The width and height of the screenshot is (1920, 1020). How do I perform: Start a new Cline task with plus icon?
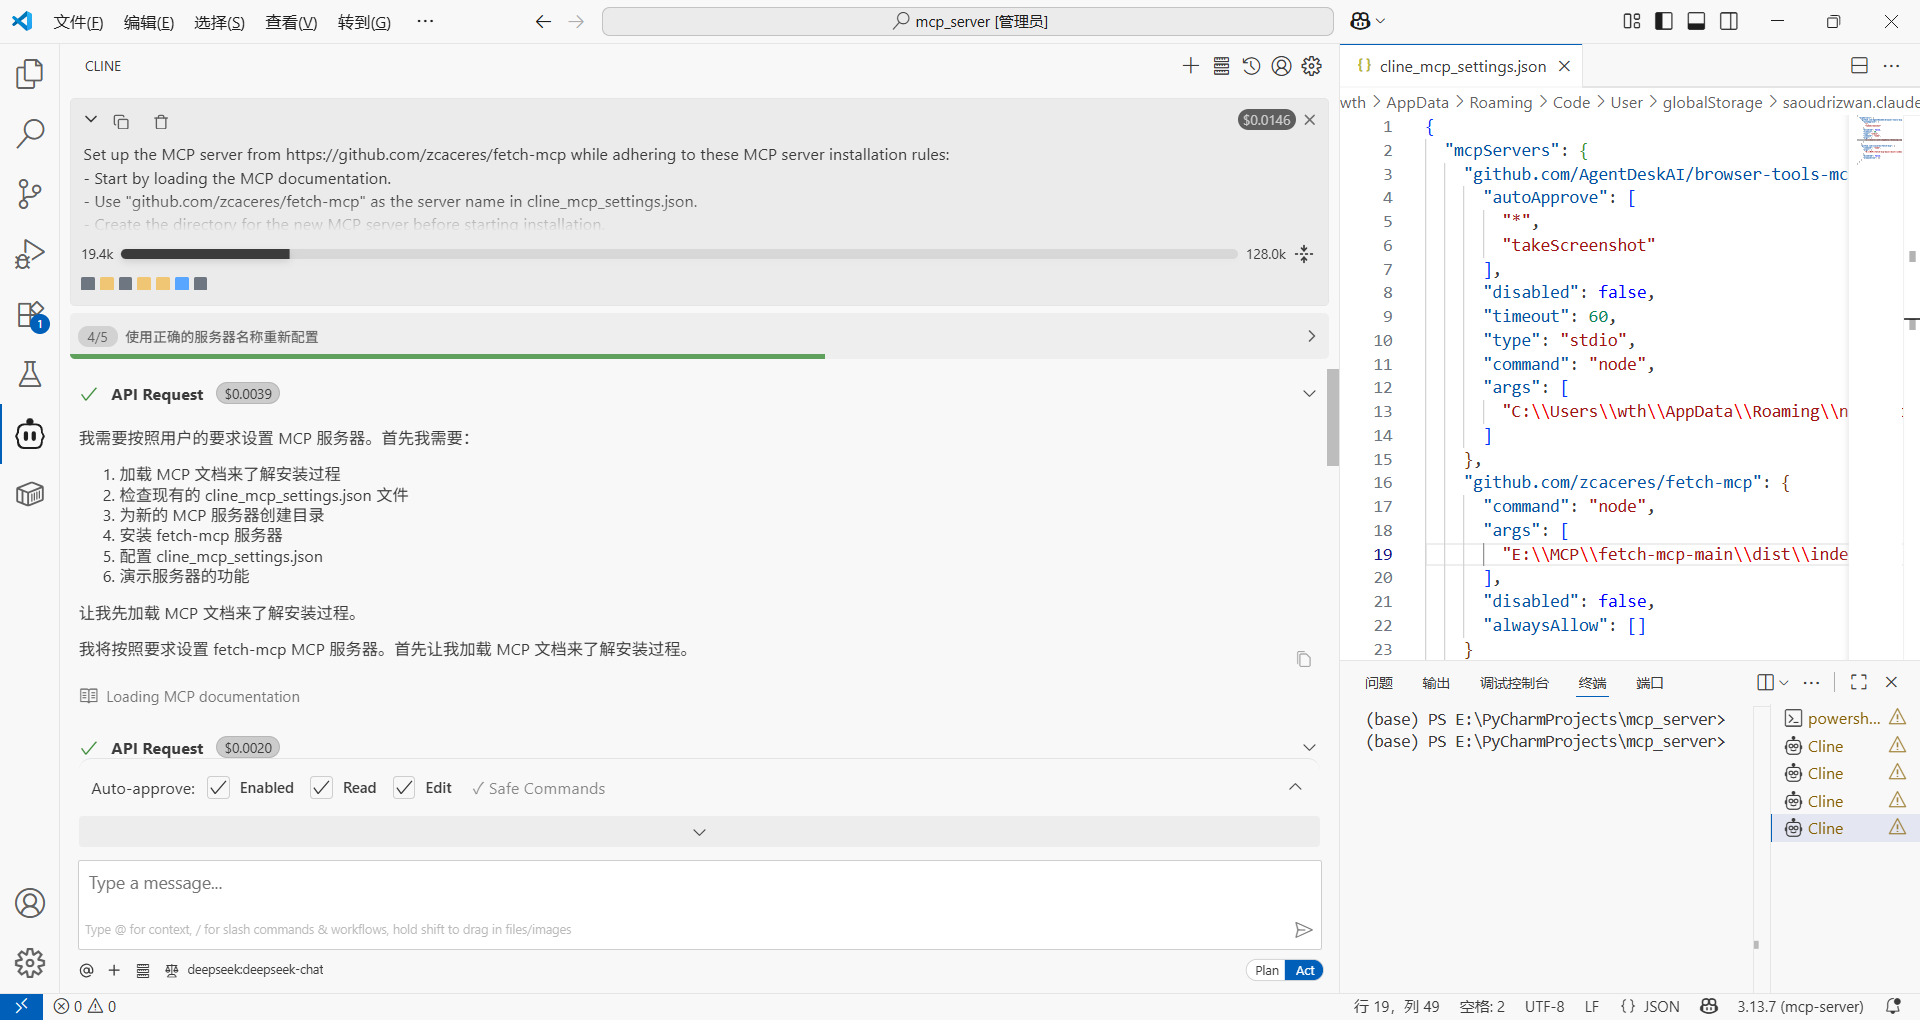pos(1190,66)
